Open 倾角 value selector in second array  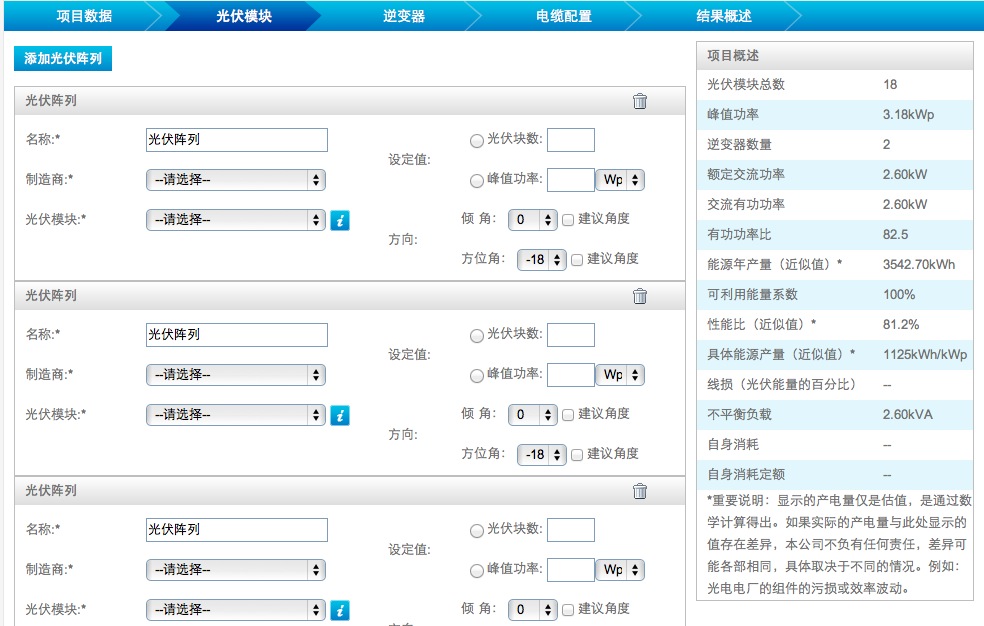[x=533, y=415]
